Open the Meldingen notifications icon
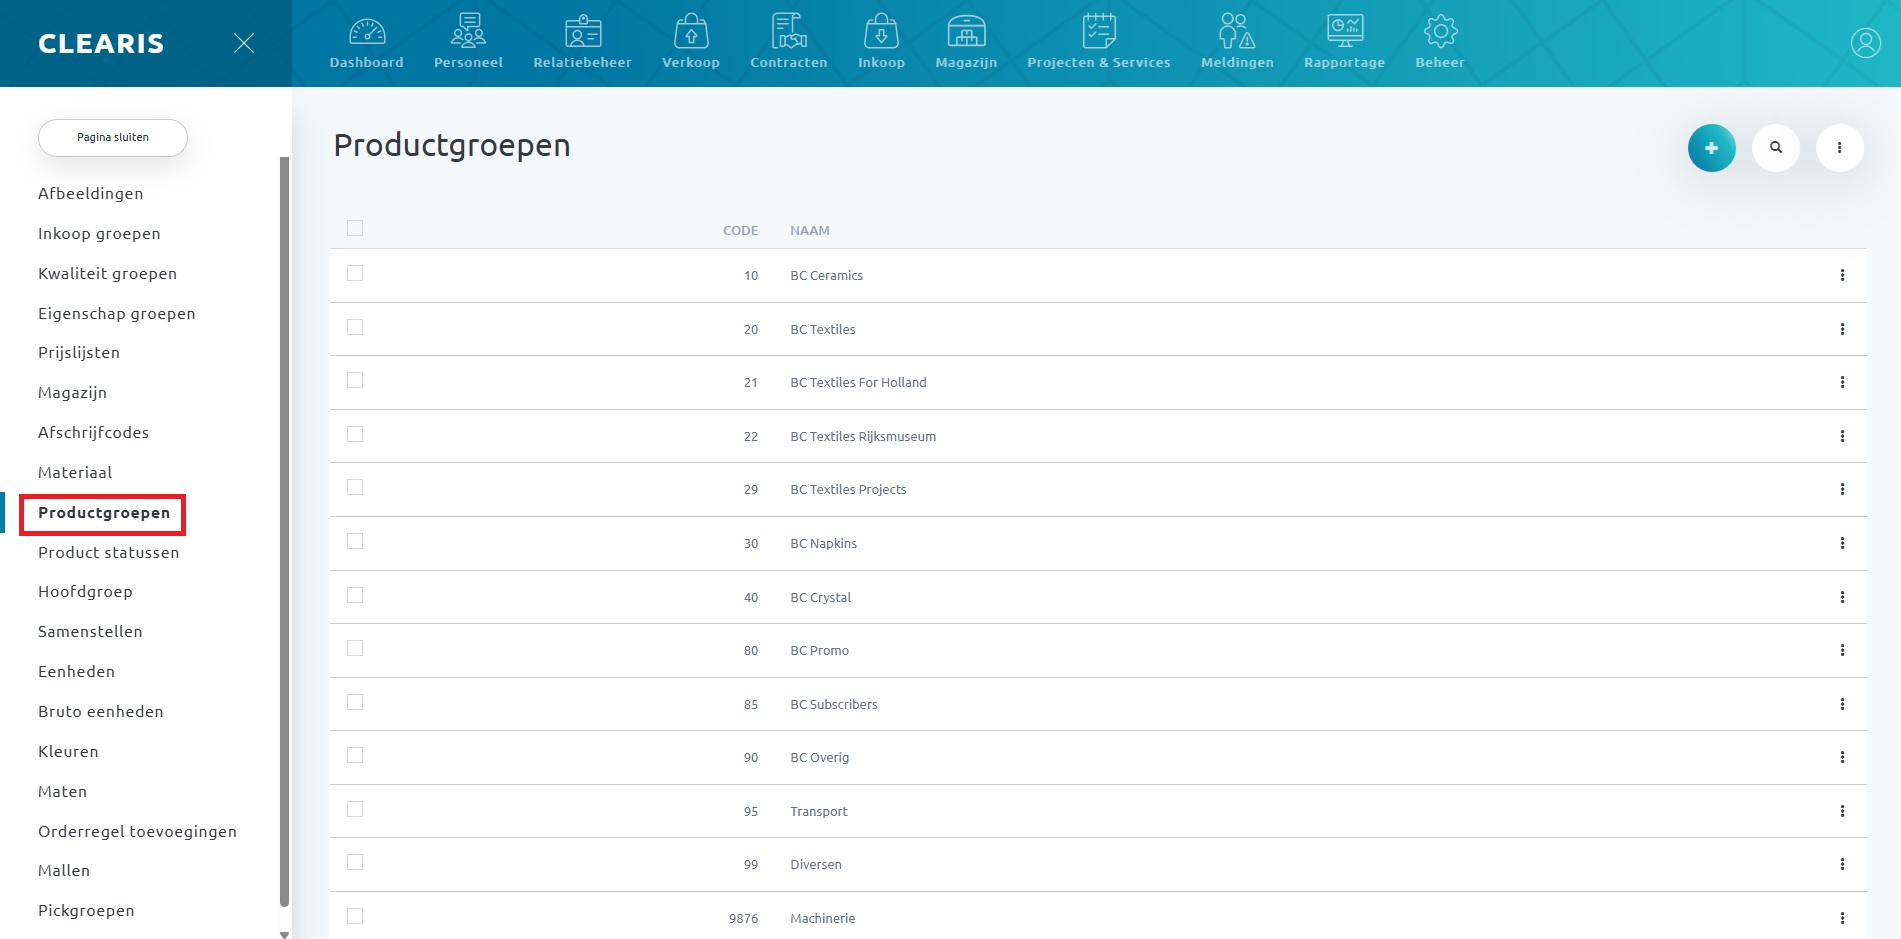 point(1237,31)
